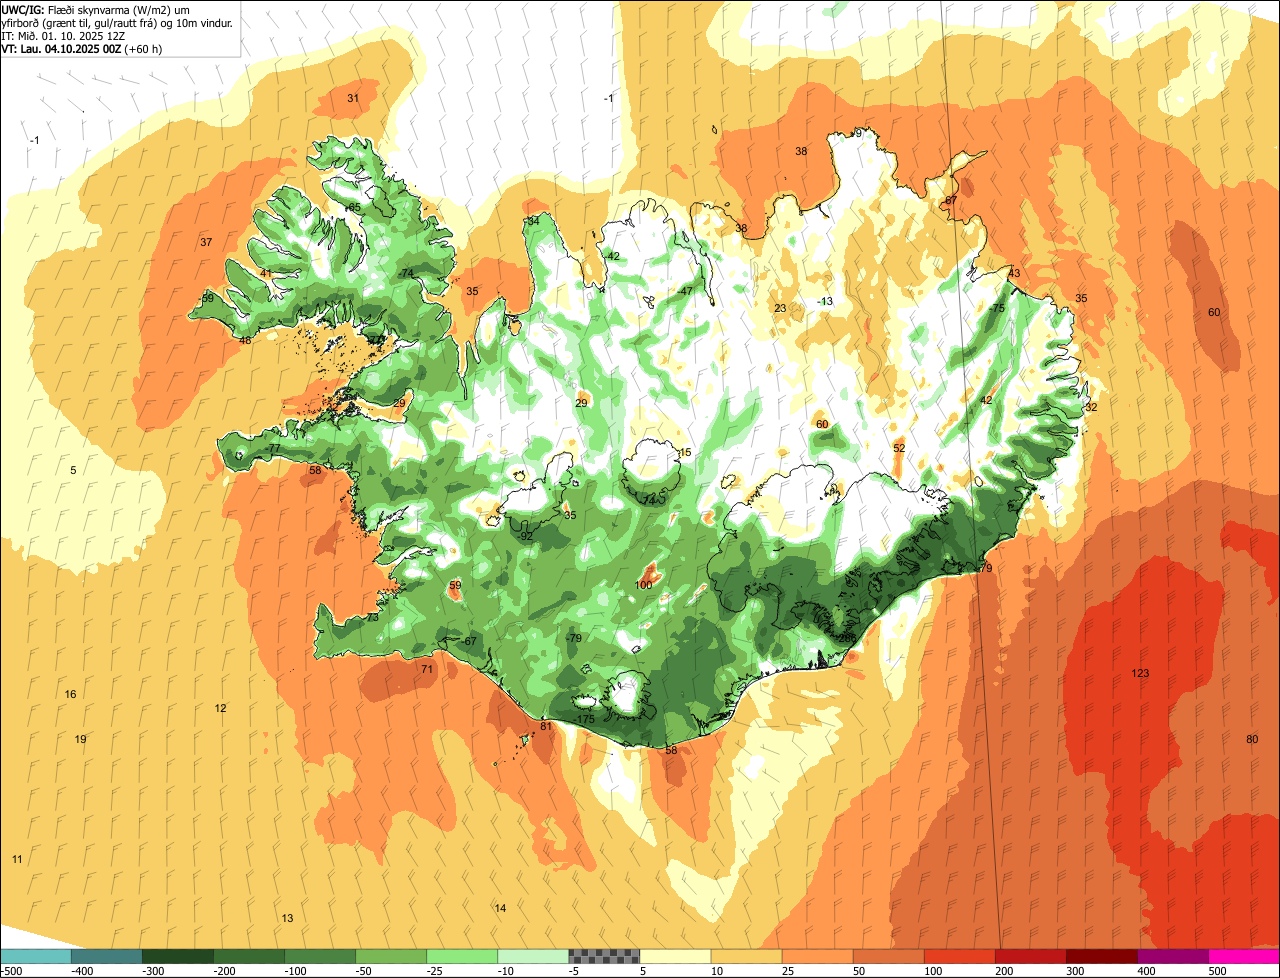Click the map value '81'

pos(546,727)
